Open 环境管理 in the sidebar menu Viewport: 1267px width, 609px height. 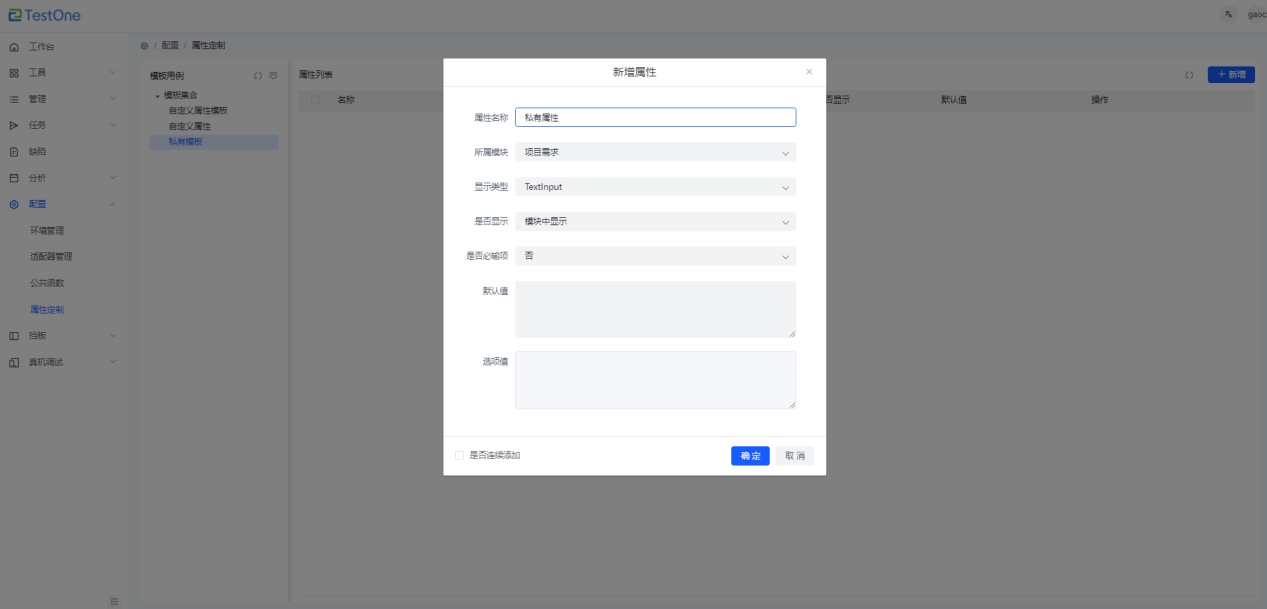coord(47,231)
